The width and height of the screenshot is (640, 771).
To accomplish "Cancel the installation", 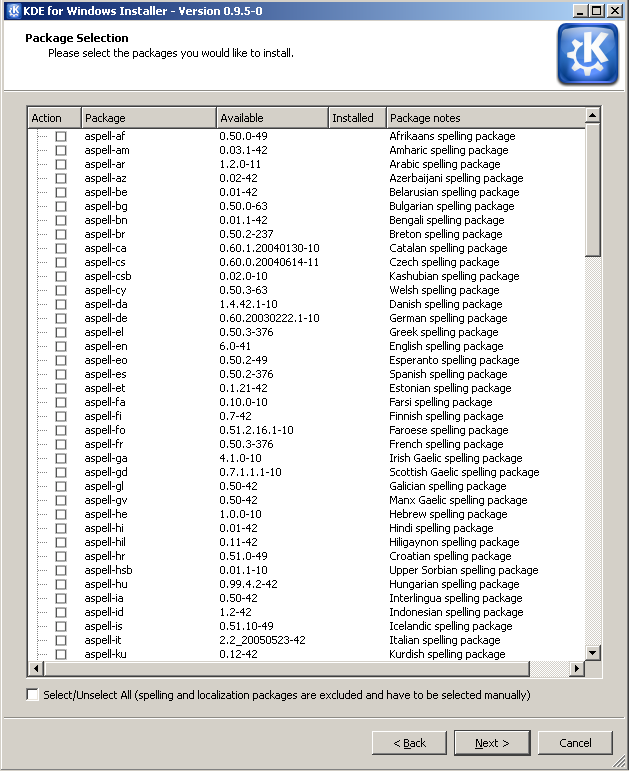I will [x=575, y=743].
